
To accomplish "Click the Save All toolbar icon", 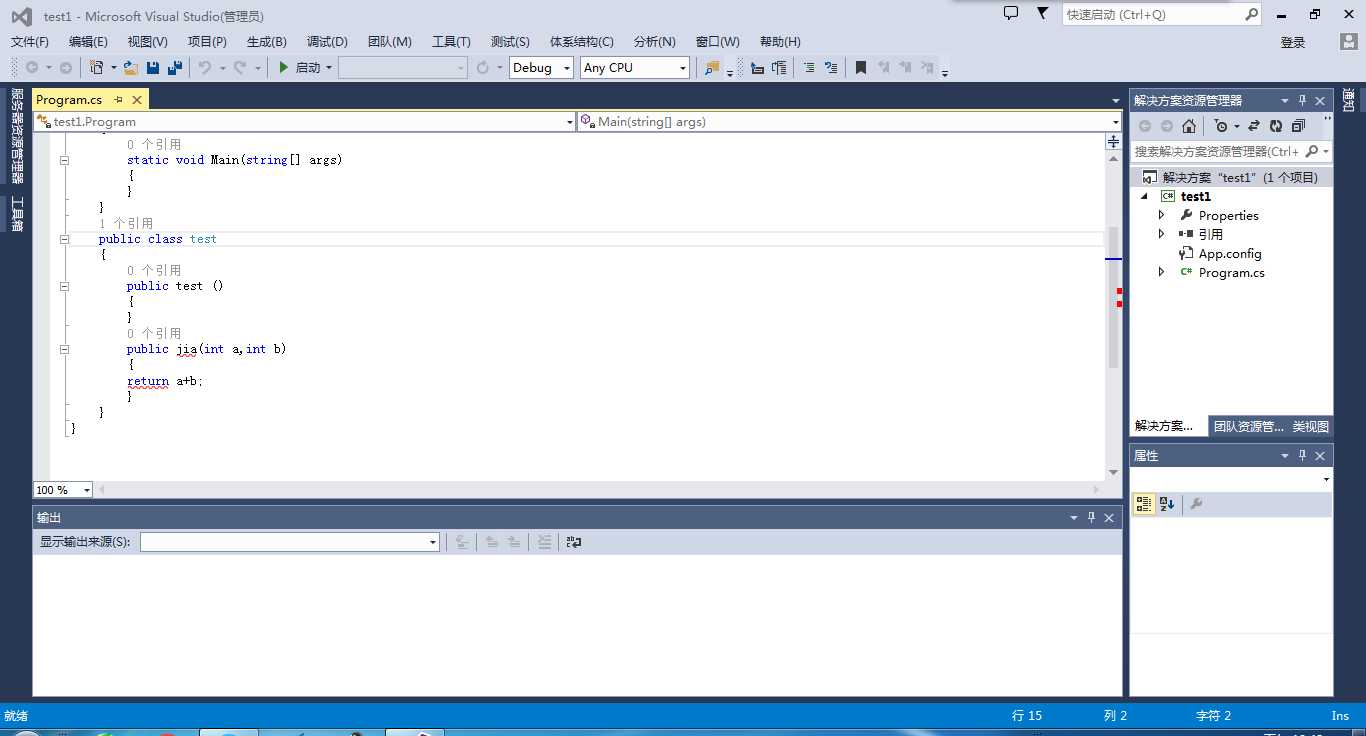I will tap(175, 68).
